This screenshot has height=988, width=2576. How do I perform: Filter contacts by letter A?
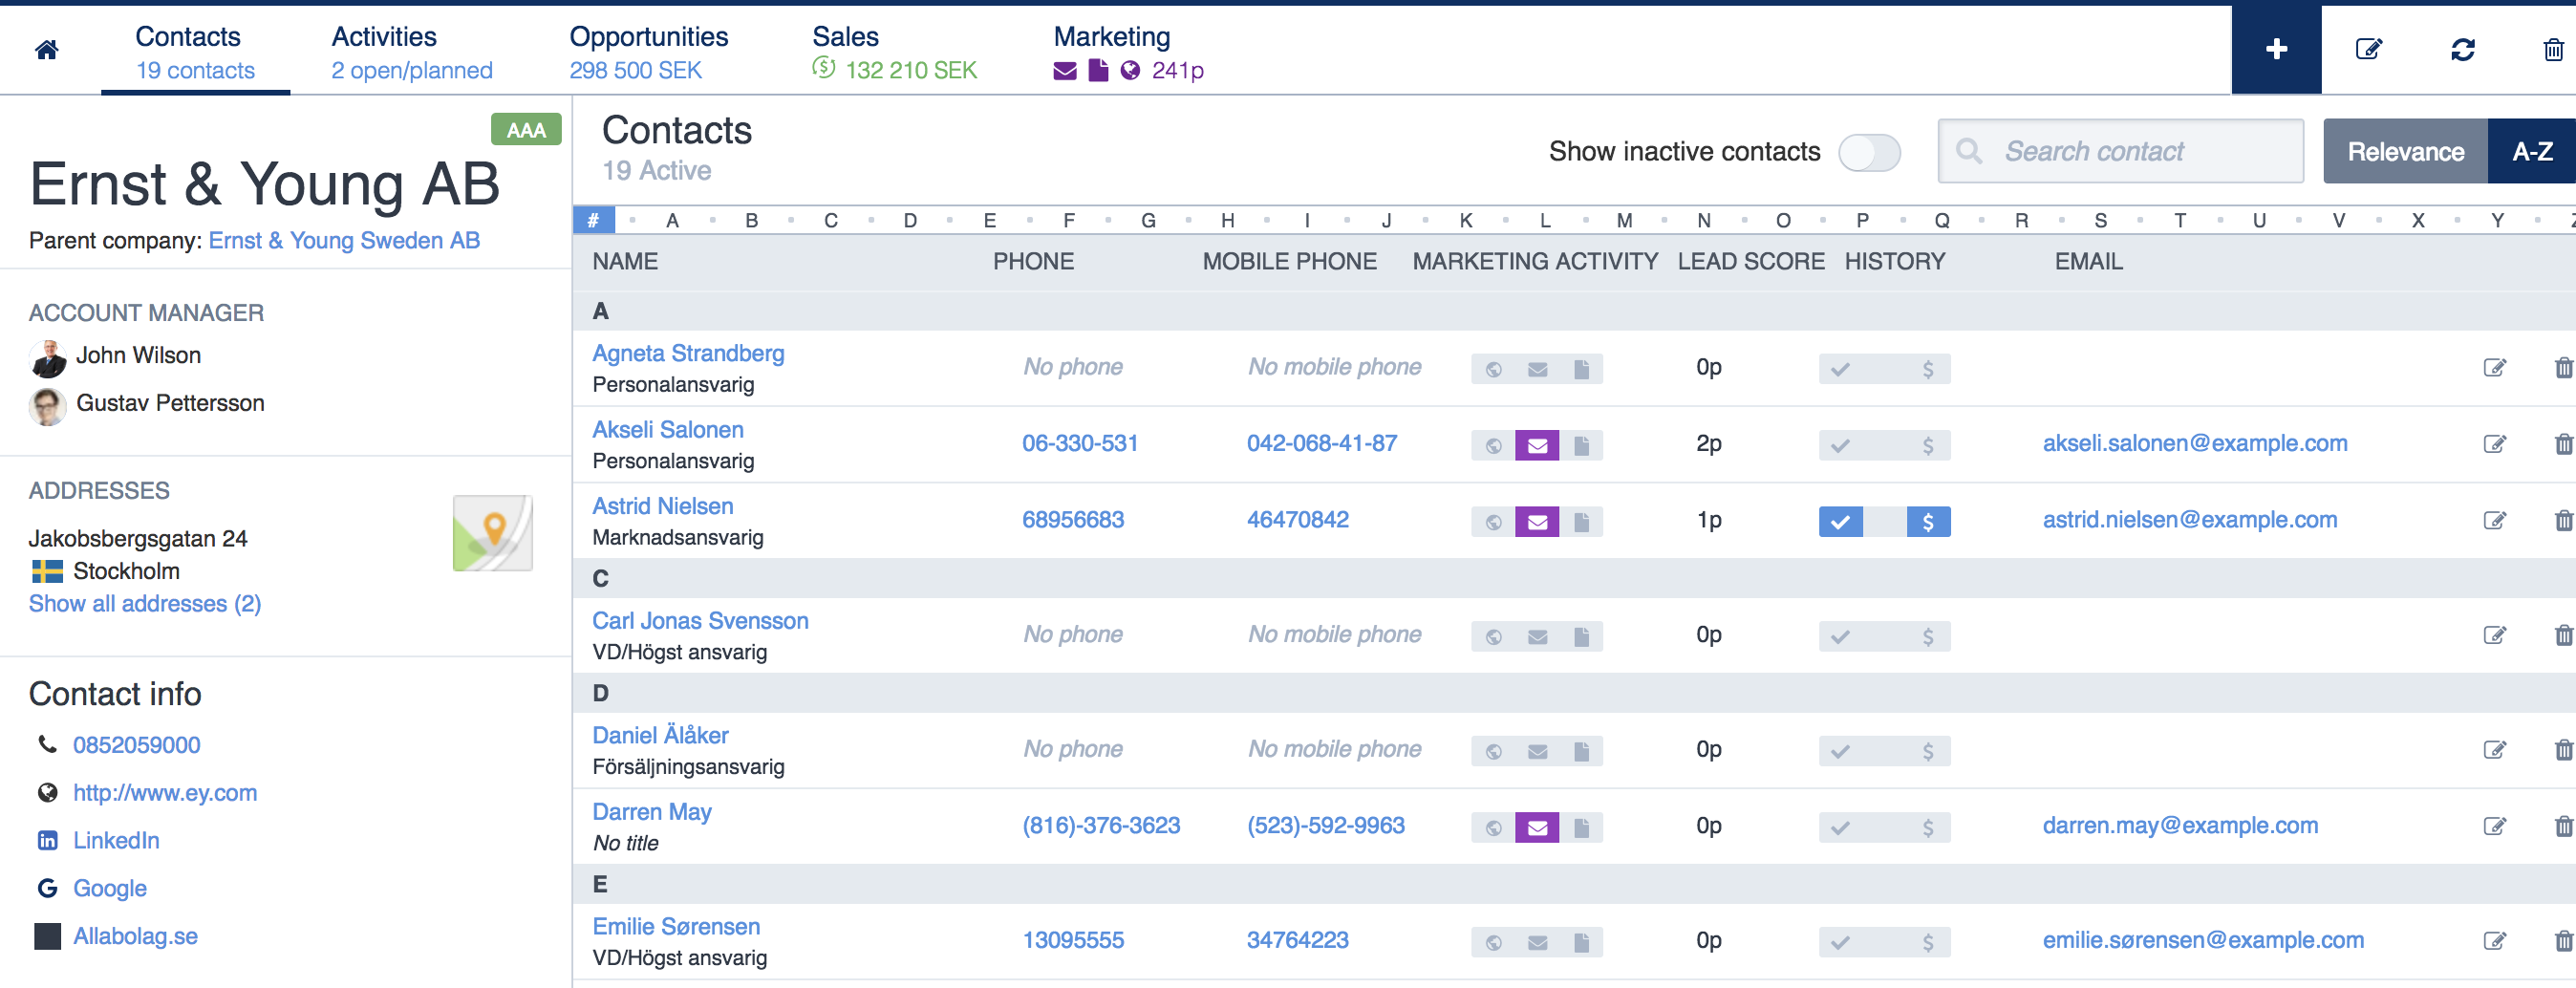tap(673, 220)
